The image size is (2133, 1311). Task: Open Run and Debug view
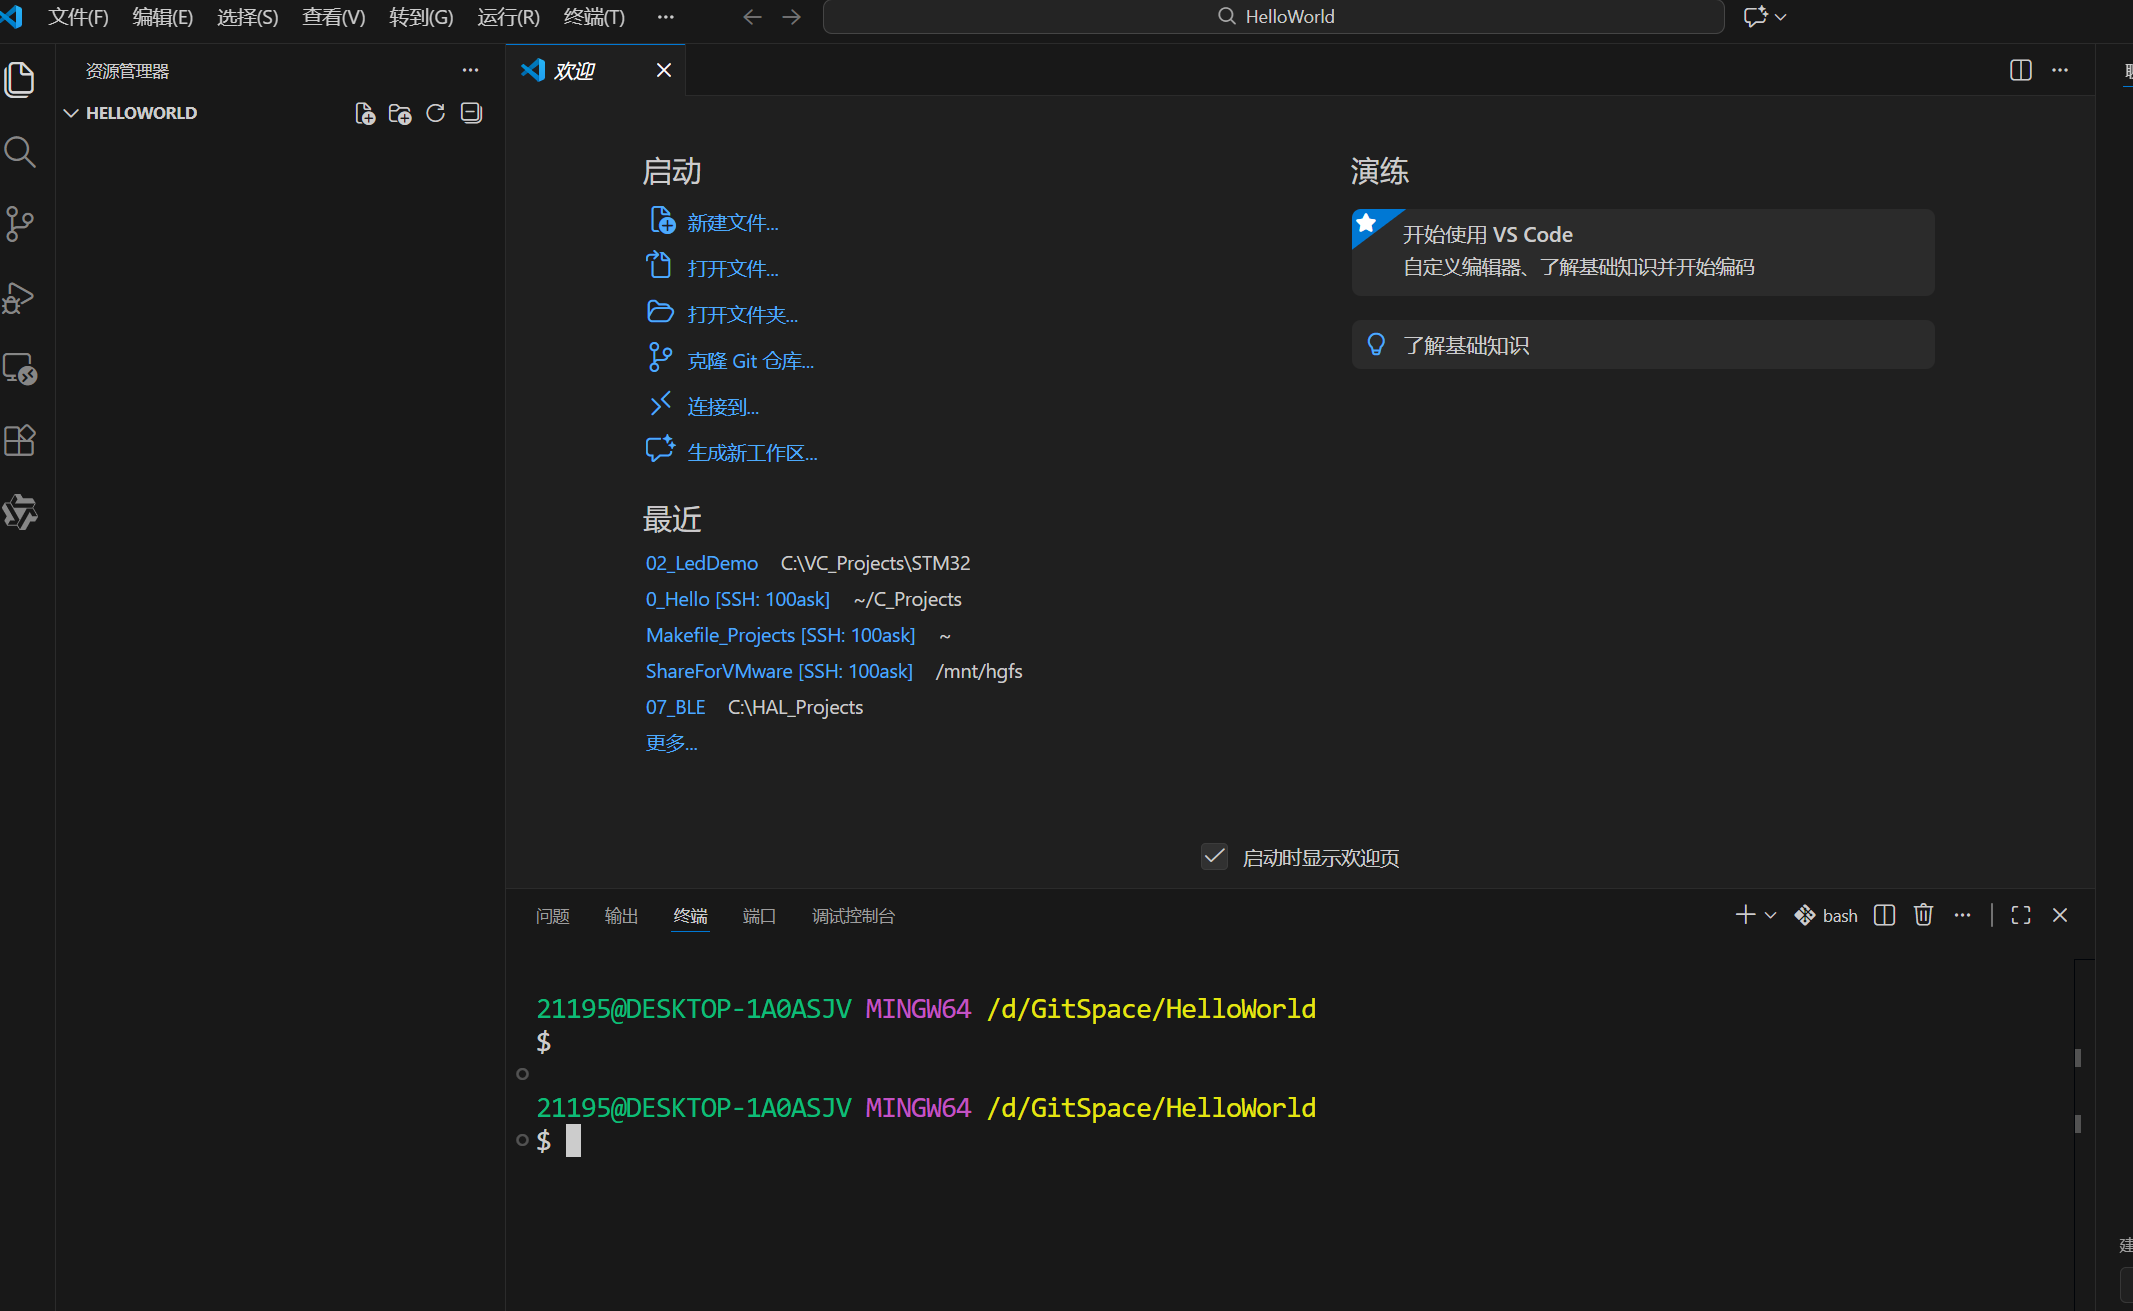[20, 297]
